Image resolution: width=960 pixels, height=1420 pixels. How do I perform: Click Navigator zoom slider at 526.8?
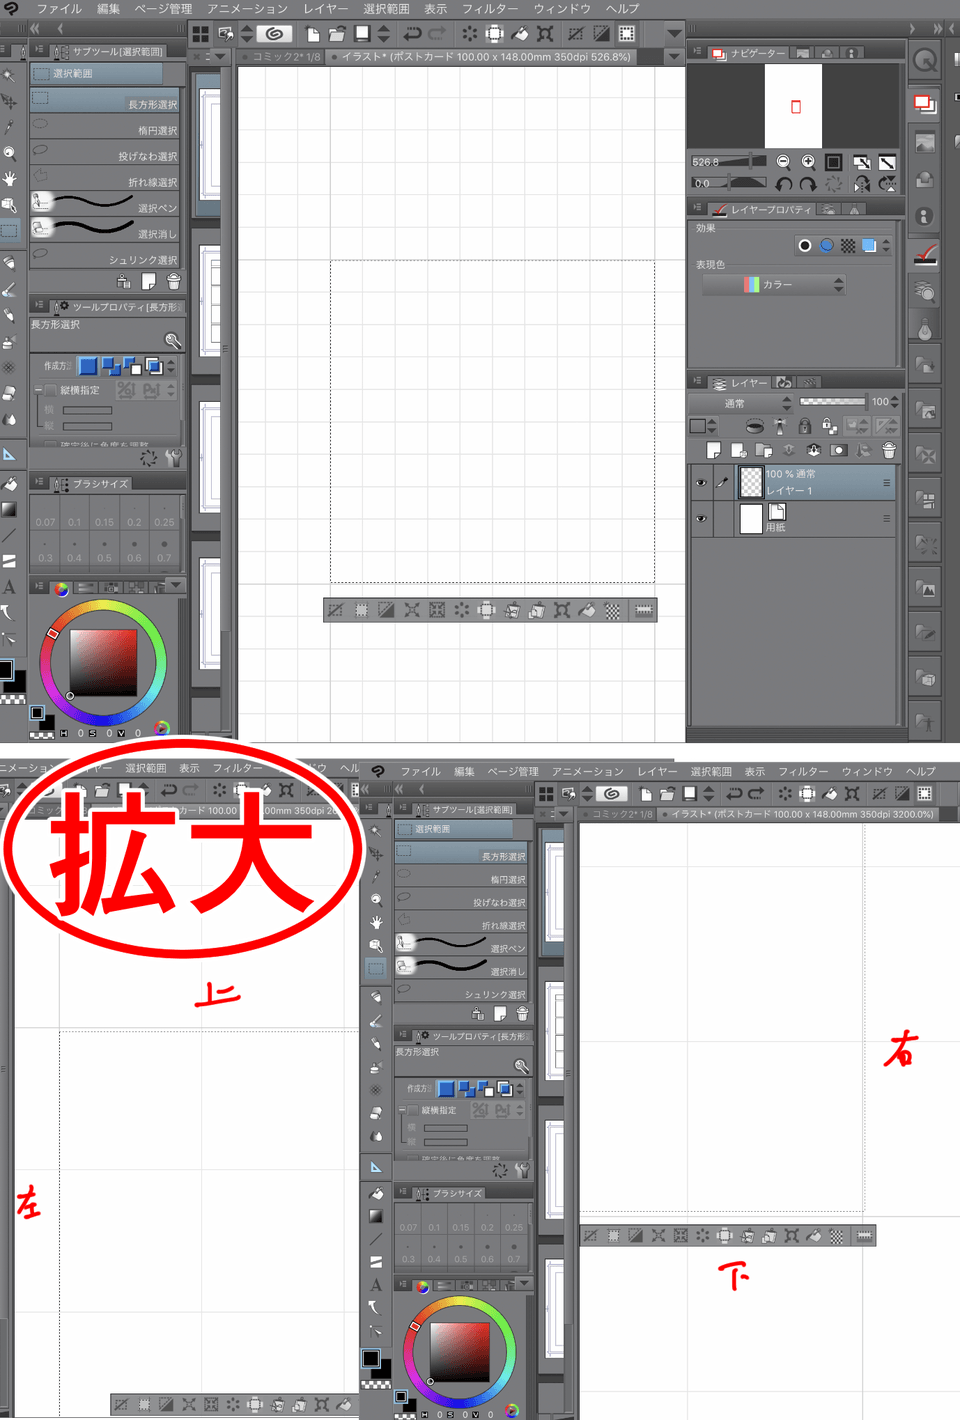[x=729, y=162]
